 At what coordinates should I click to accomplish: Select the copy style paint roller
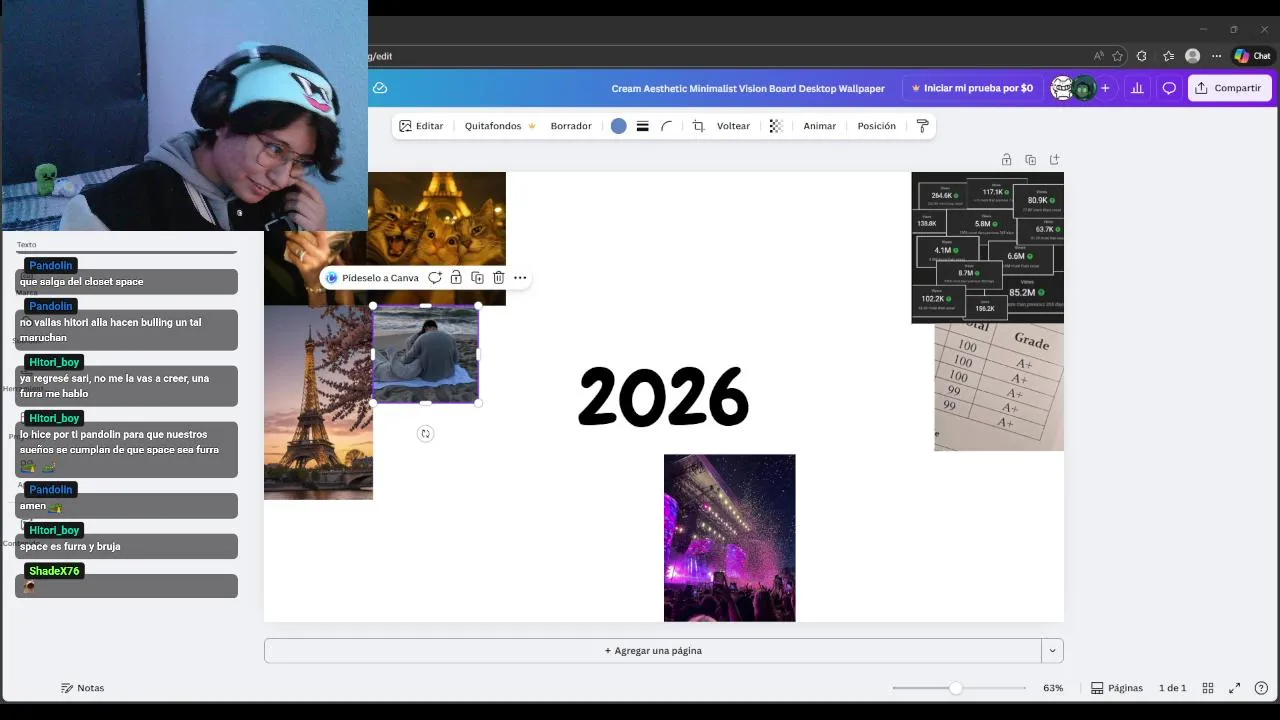click(922, 126)
